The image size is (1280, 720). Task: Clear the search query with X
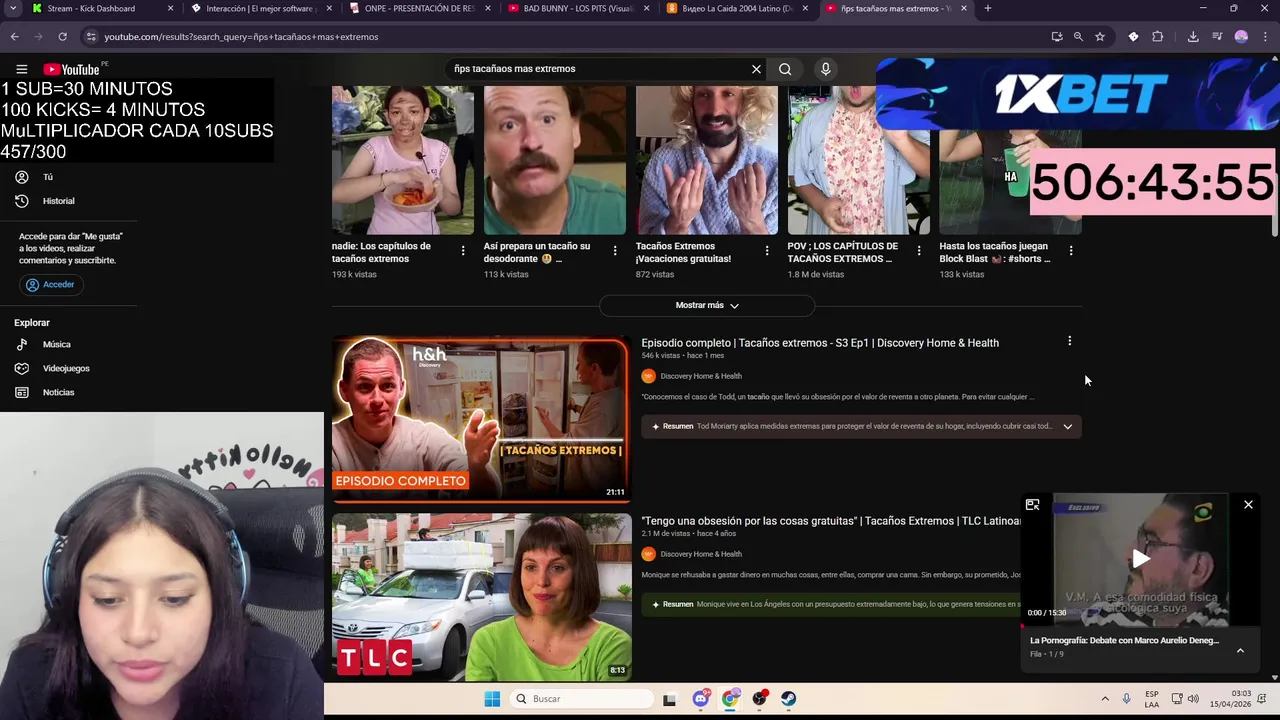click(756, 69)
